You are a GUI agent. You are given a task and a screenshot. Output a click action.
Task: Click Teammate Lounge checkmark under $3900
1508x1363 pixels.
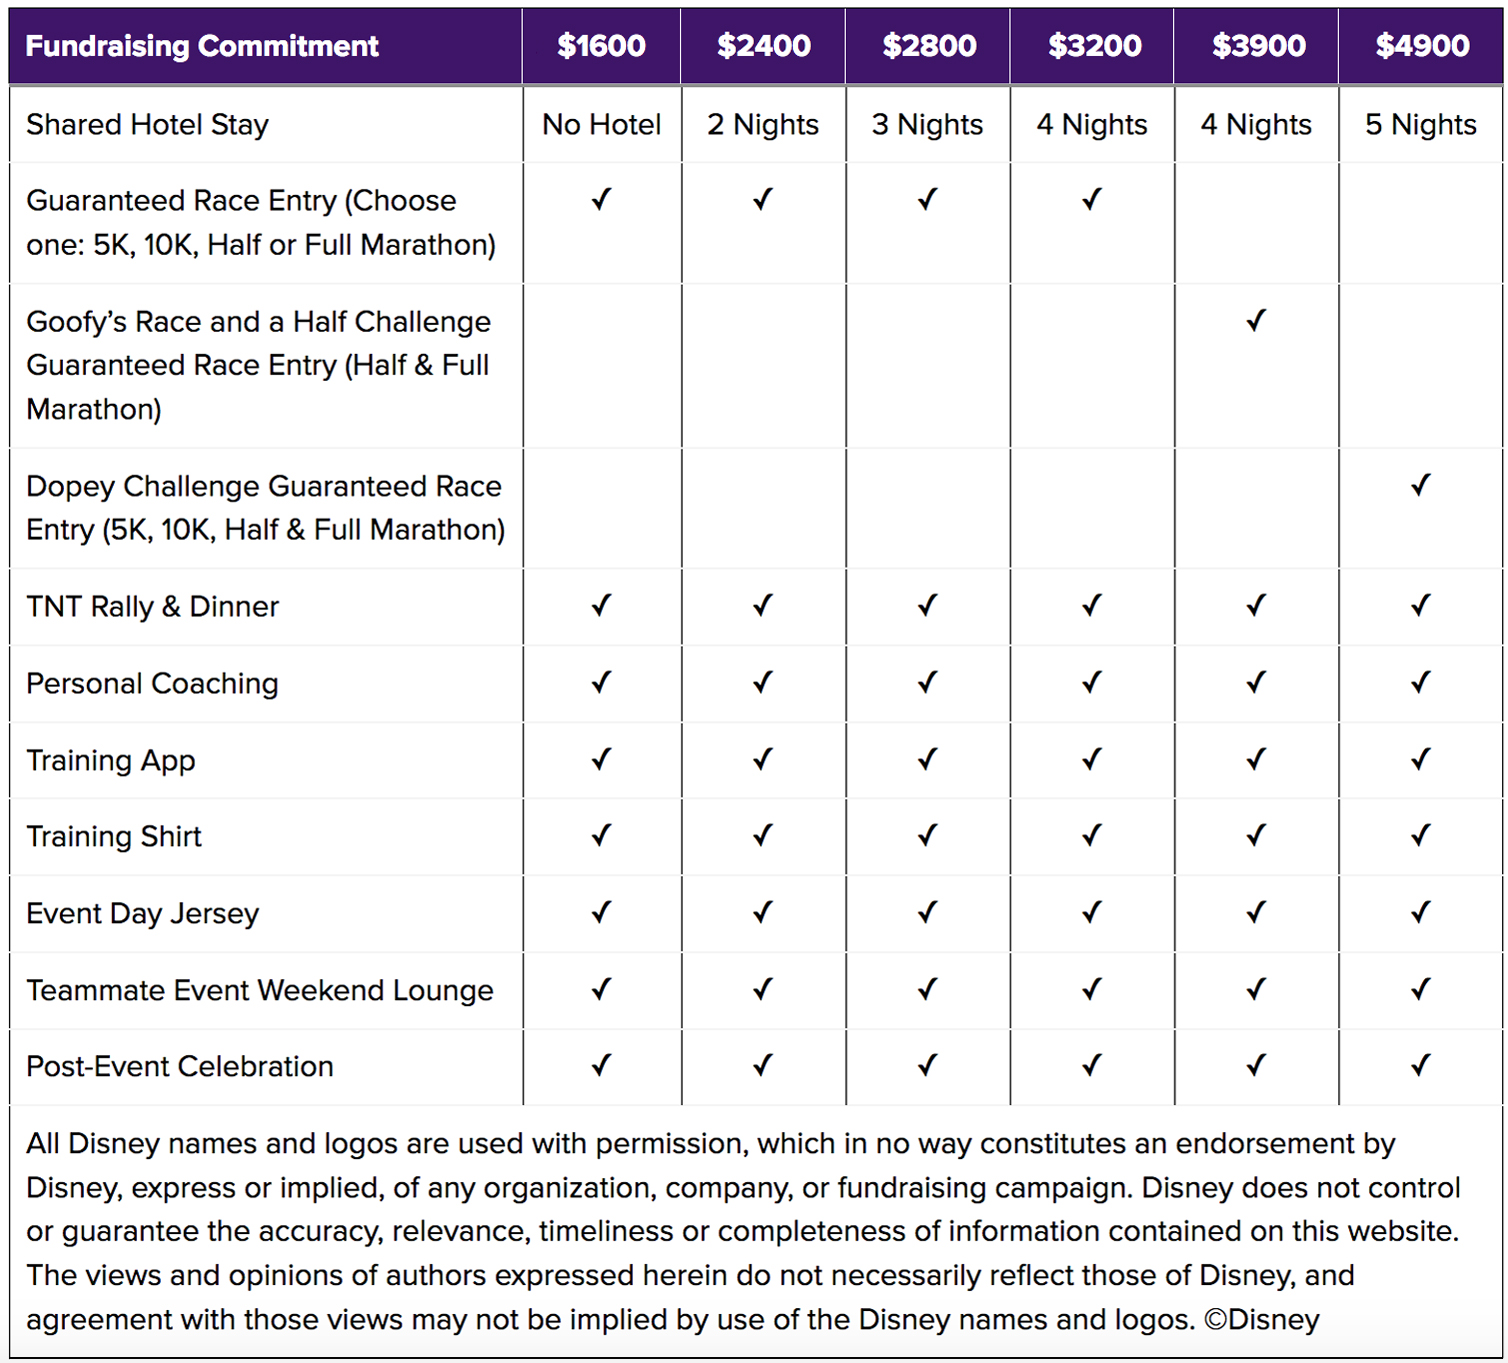[1256, 989]
